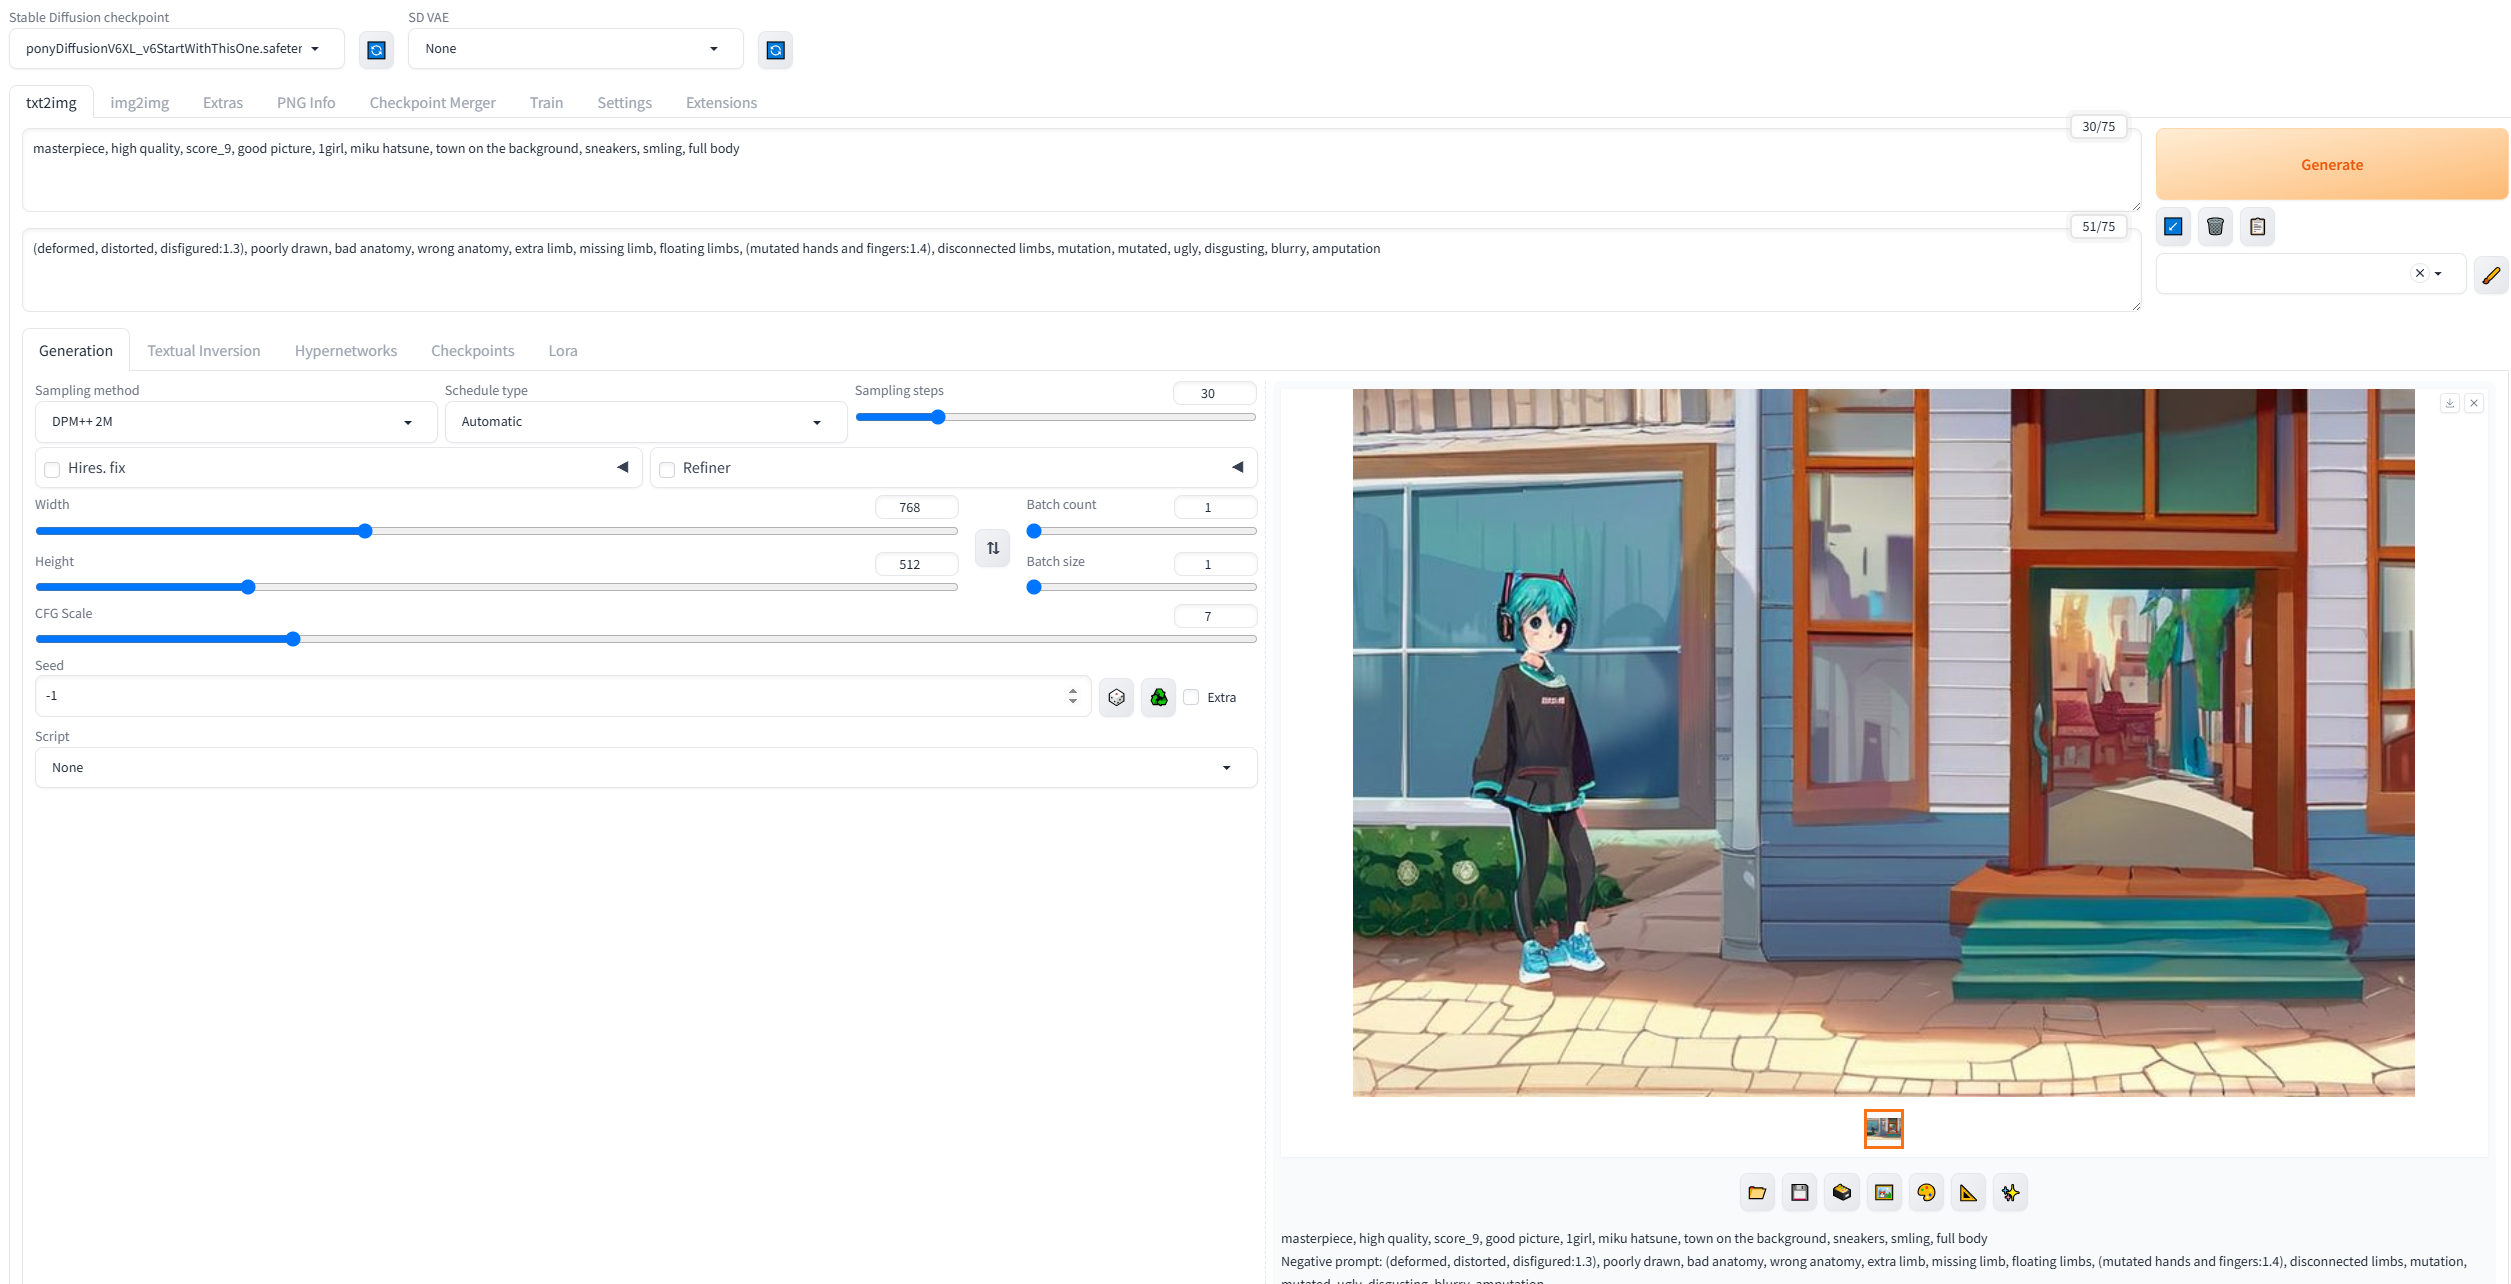The image size is (2511, 1284).
Task: Refresh the SD VAE list
Action: click(775, 50)
